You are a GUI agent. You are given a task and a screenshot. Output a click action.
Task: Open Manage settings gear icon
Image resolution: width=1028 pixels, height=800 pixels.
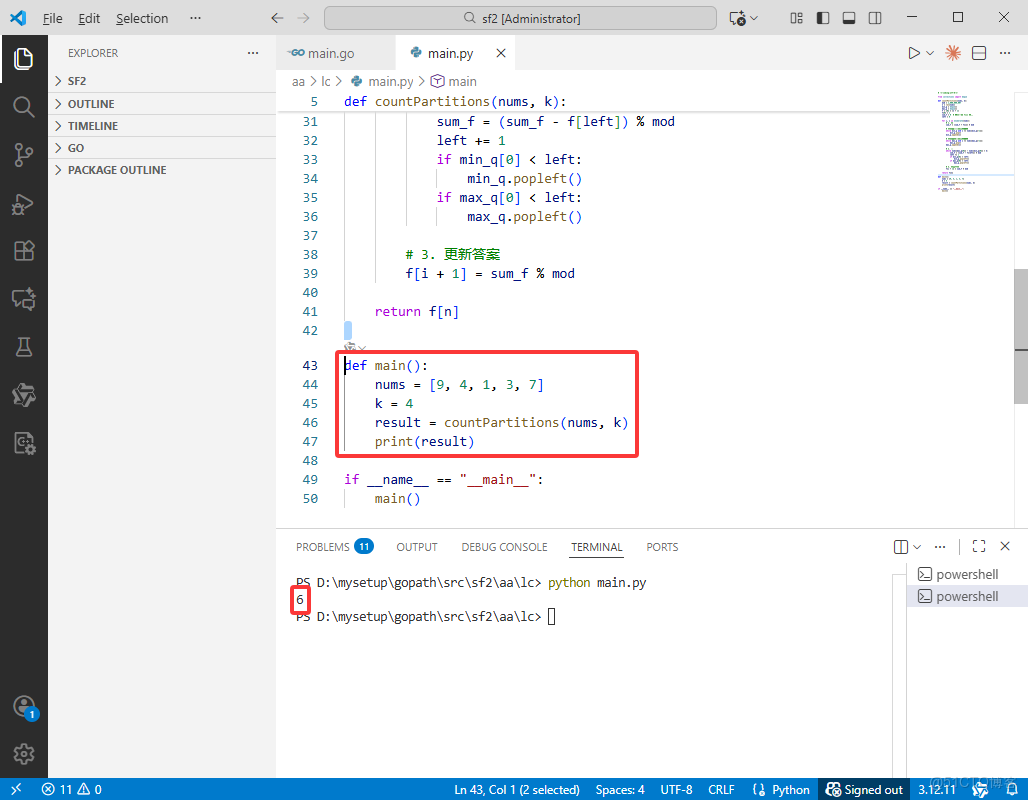(24, 753)
